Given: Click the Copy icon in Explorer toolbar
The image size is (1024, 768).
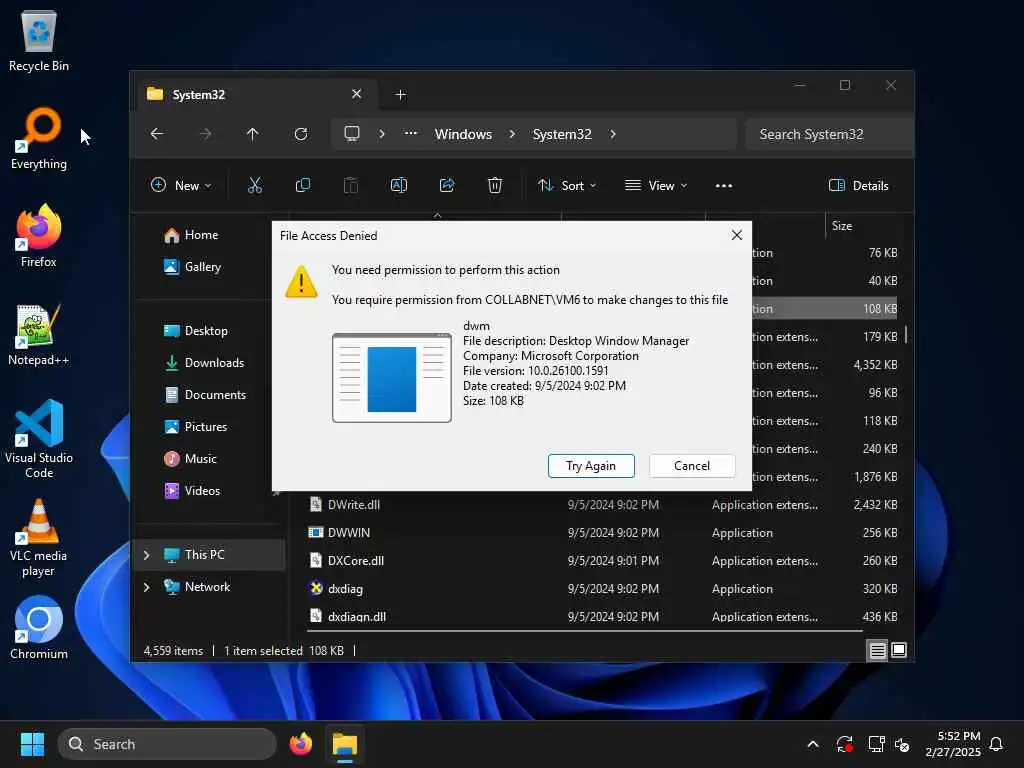Looking at the screenshot, I should [302, 185].
